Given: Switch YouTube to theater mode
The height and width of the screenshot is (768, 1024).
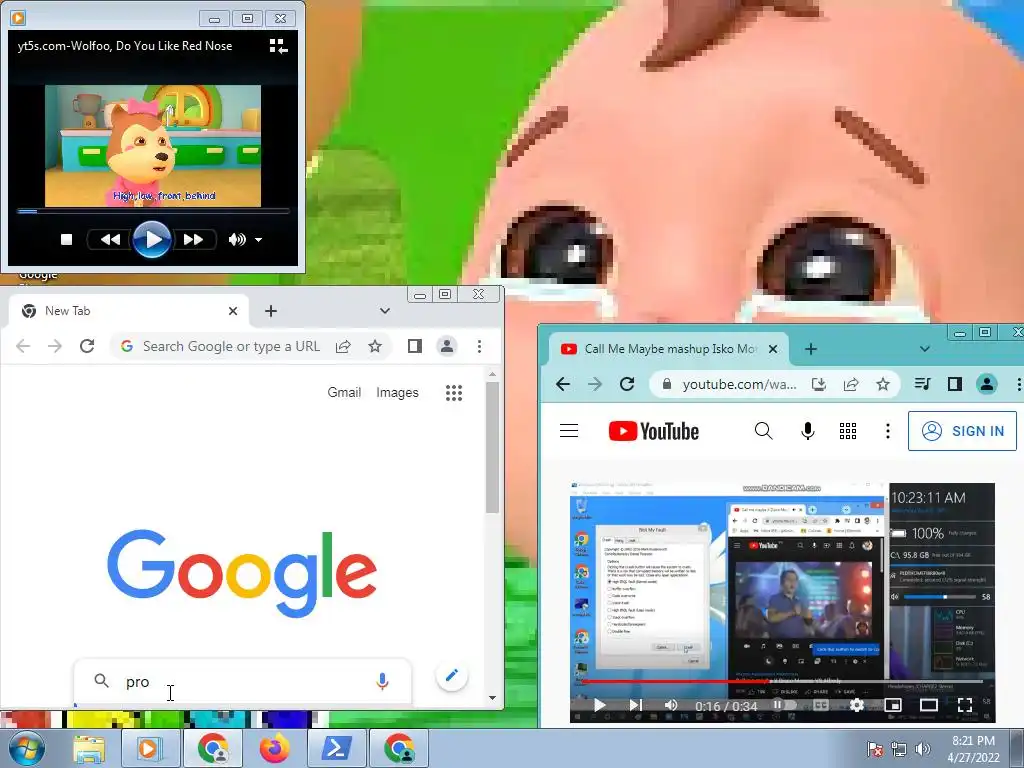Looking at the screenshot, I should [x=929, y=705].
